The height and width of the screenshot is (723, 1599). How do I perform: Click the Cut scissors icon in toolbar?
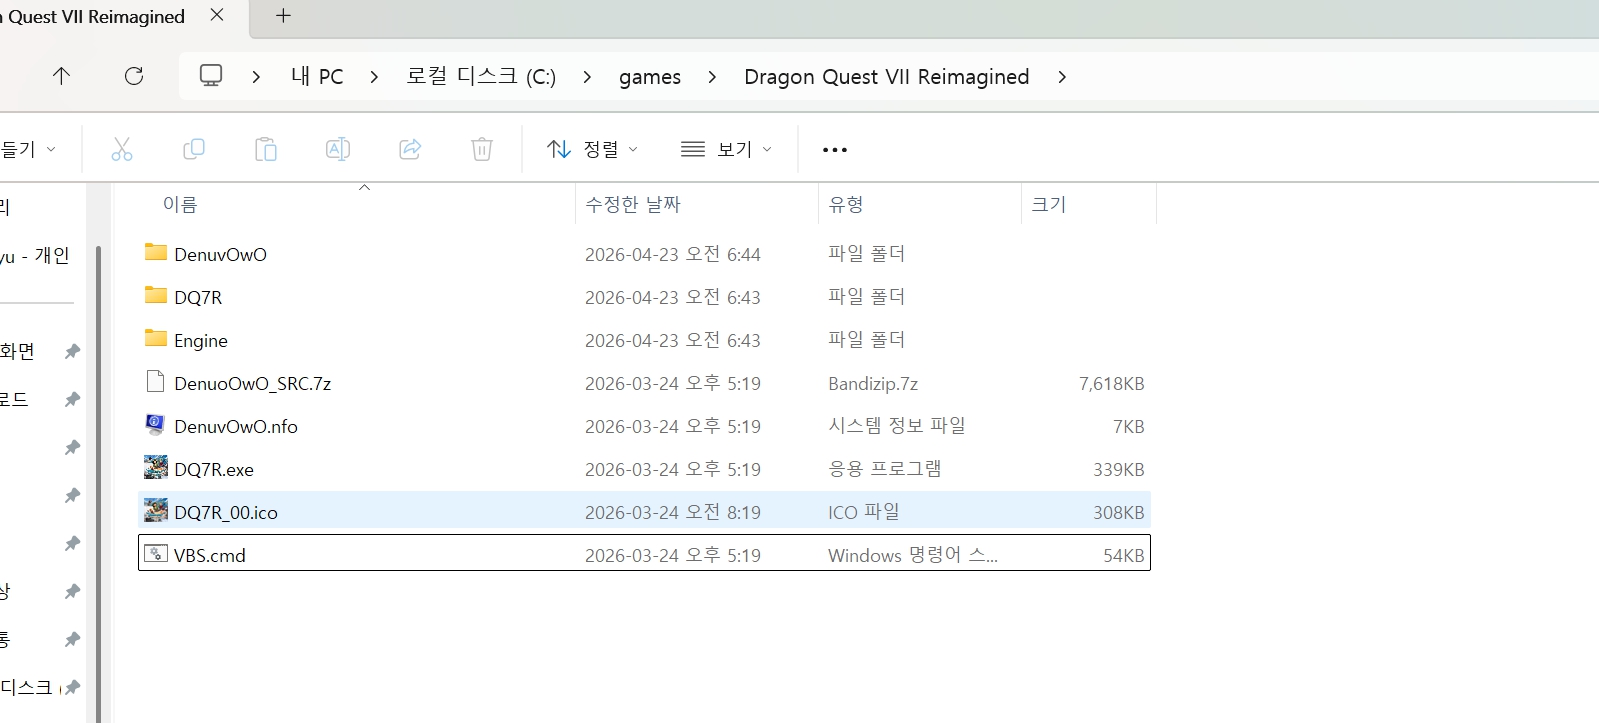tap(122, 150)
